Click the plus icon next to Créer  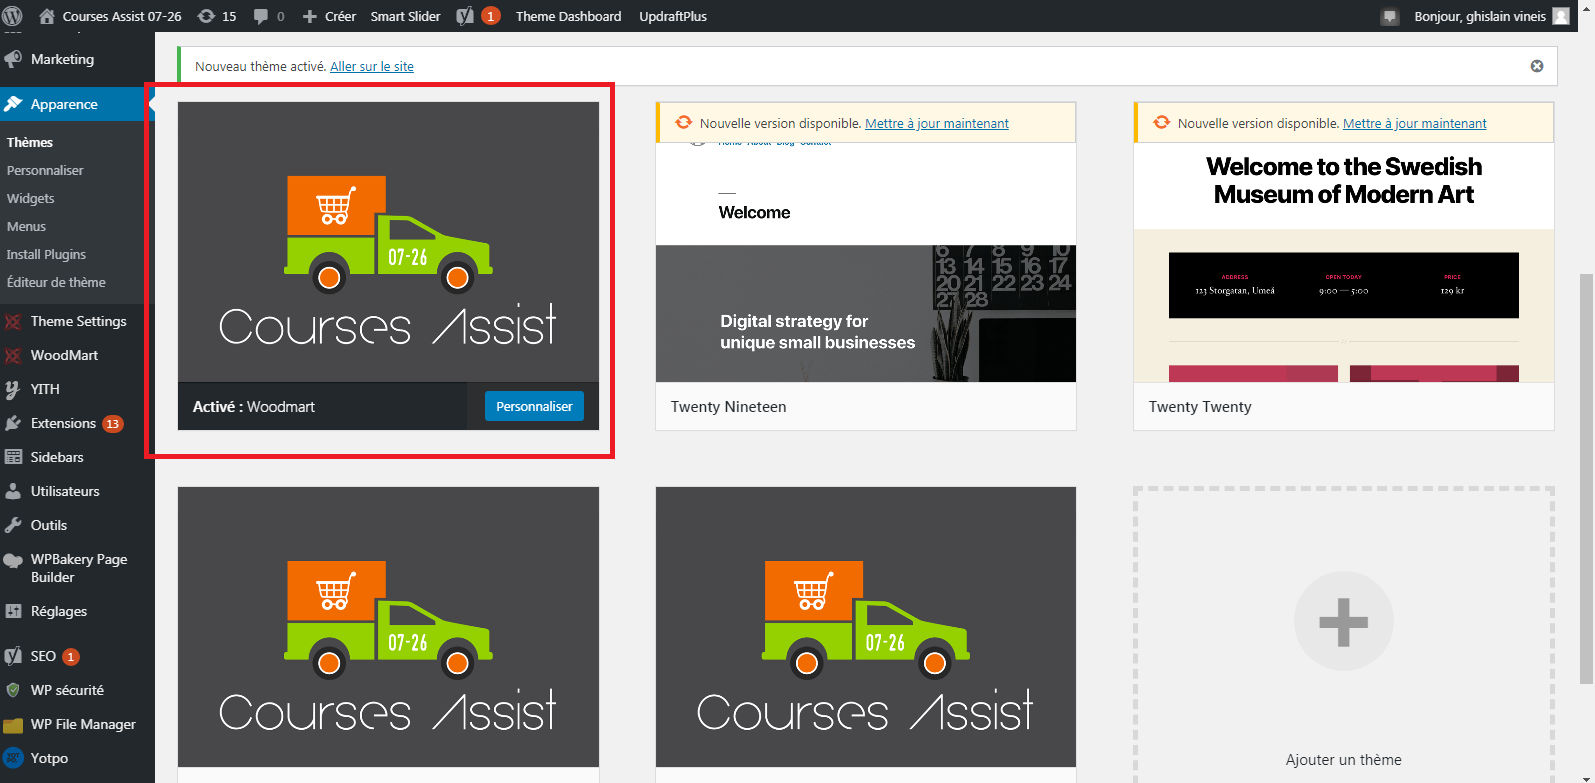click(x=309, y=16)
